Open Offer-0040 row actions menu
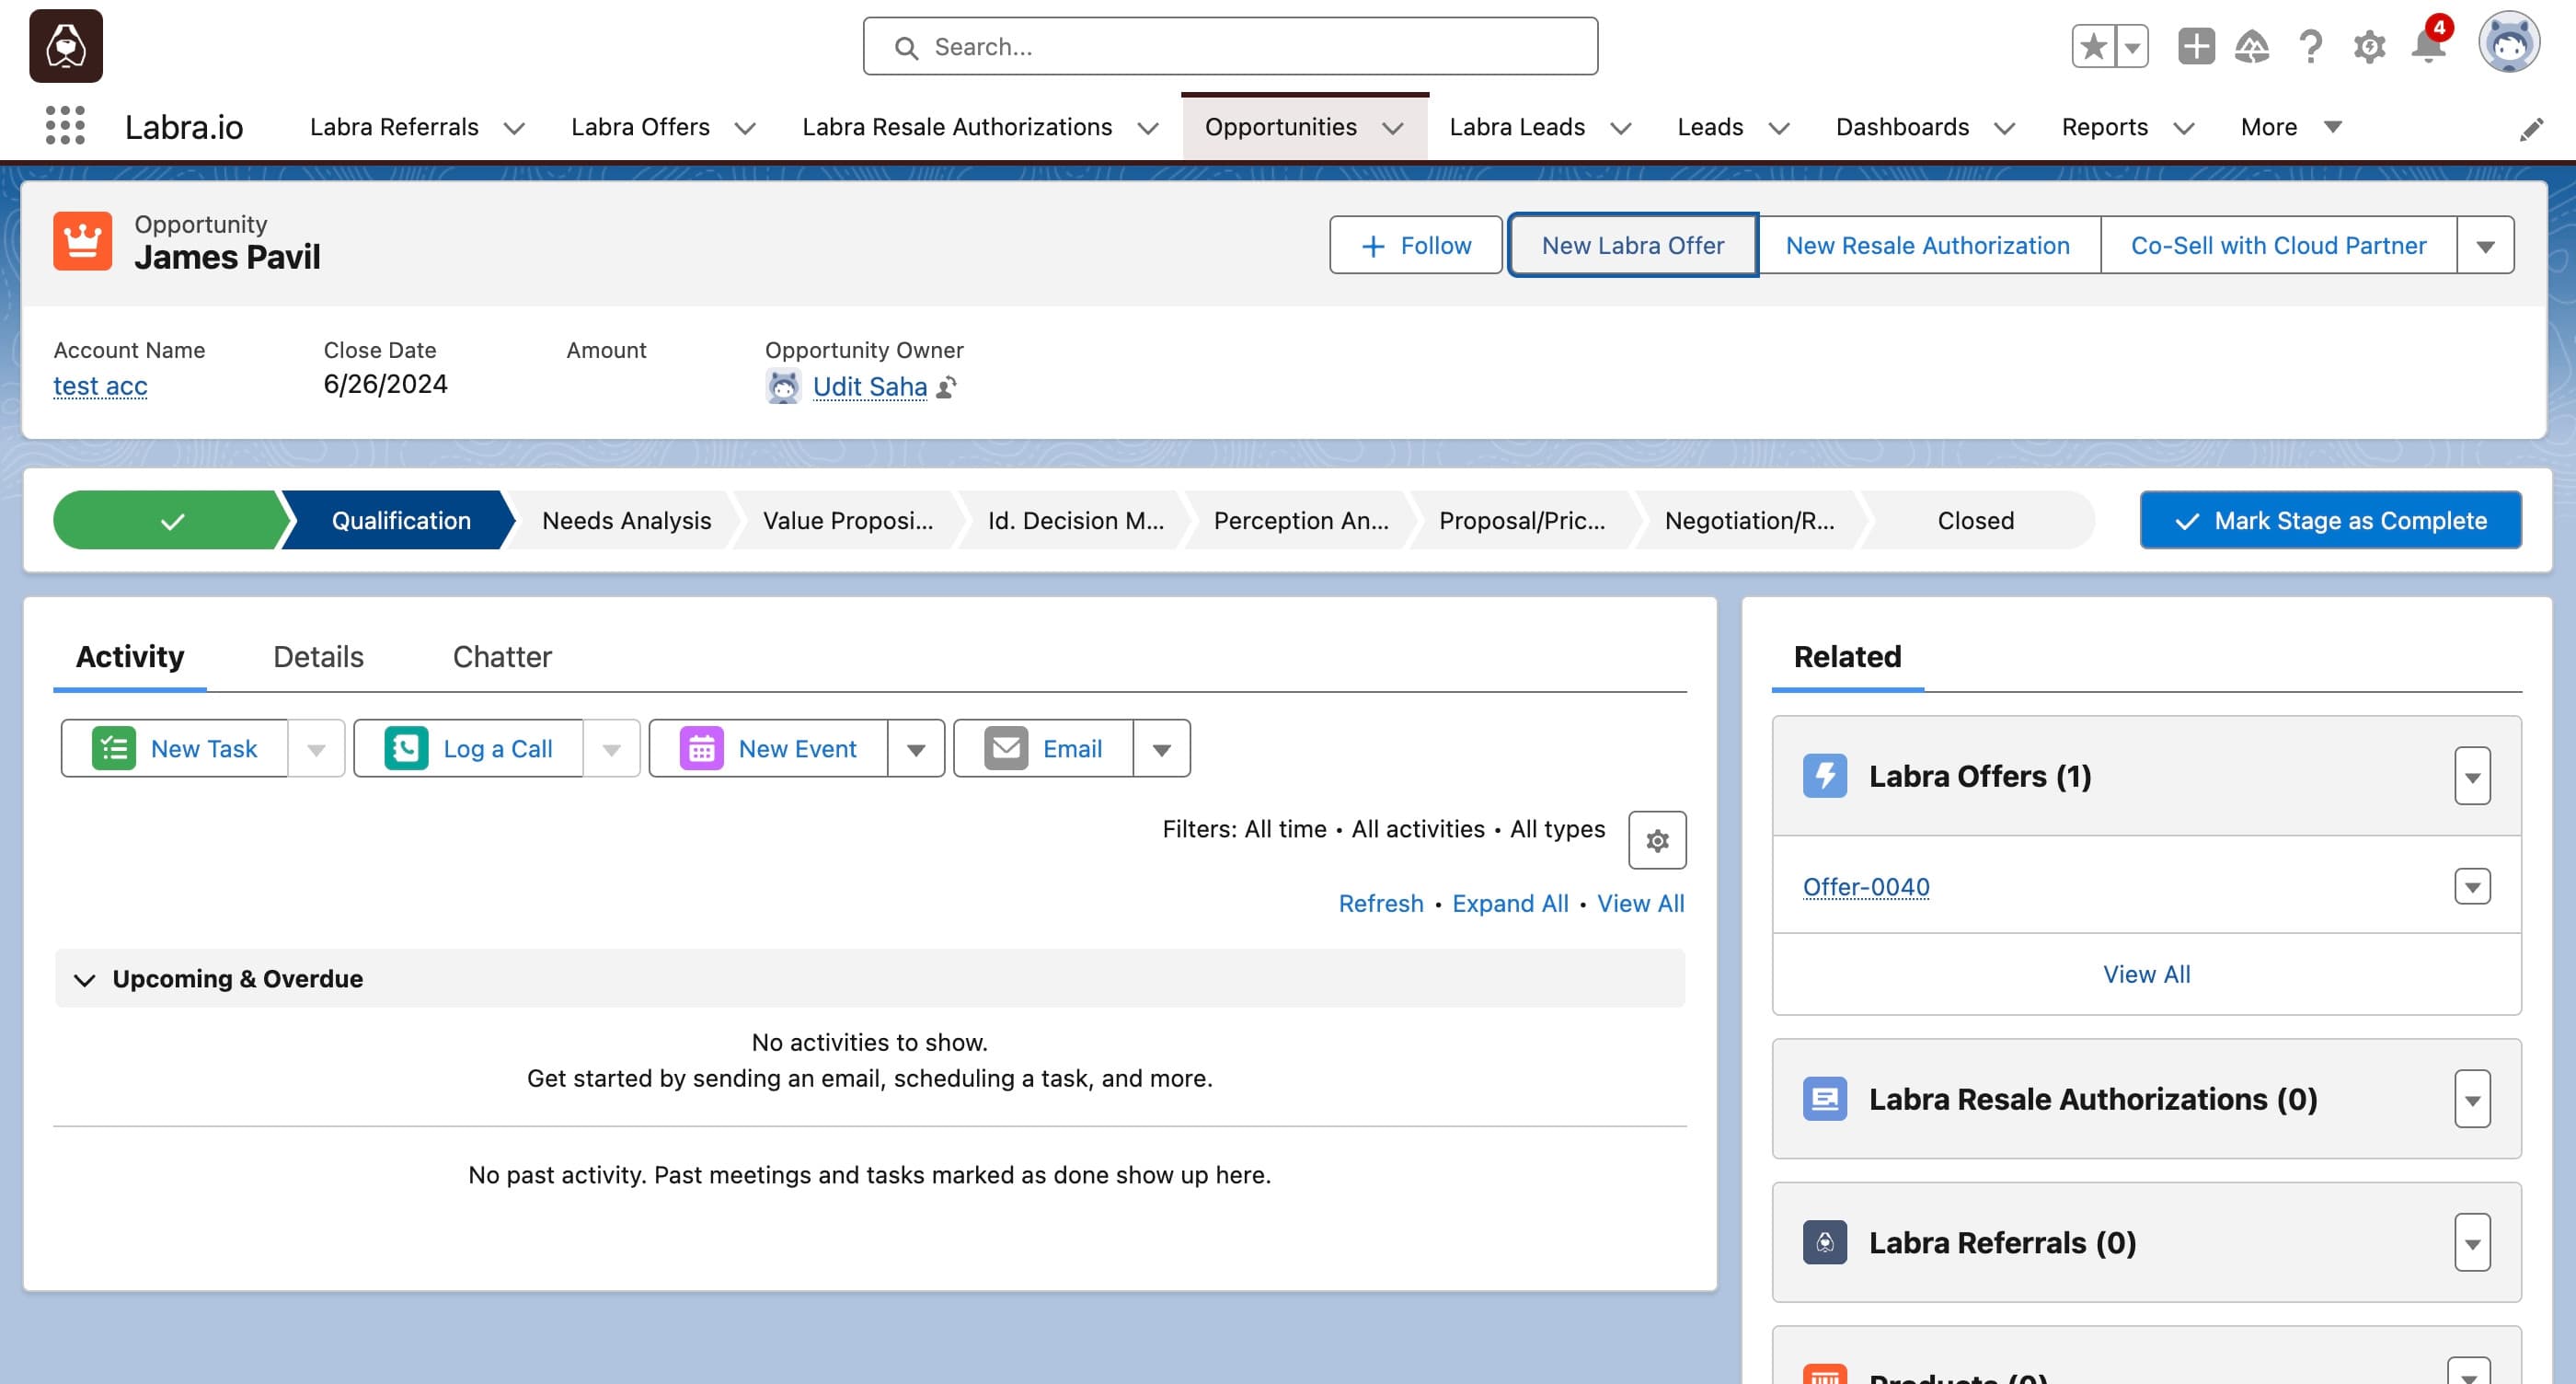 pos(2472,886)
